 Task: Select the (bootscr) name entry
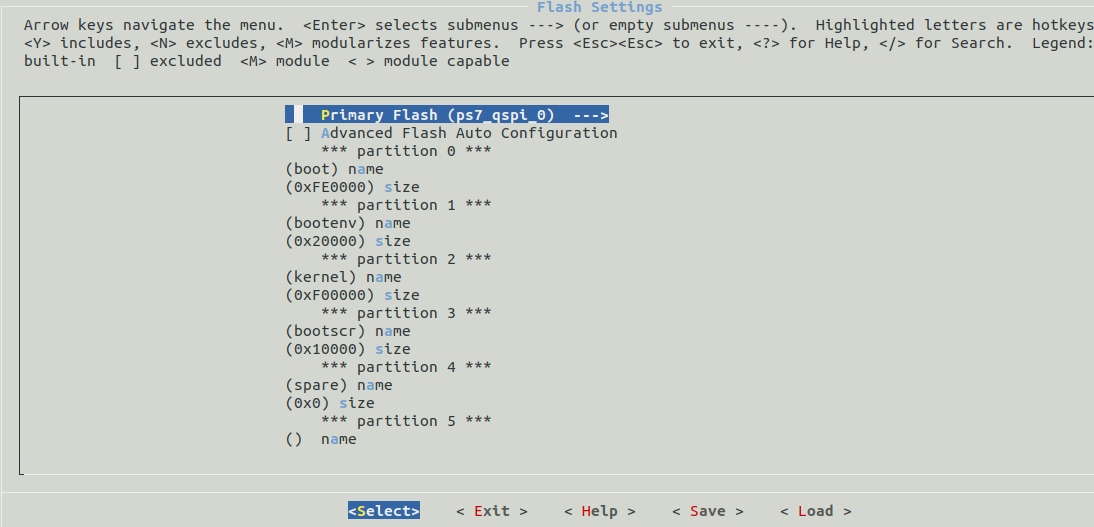[347, 331]
